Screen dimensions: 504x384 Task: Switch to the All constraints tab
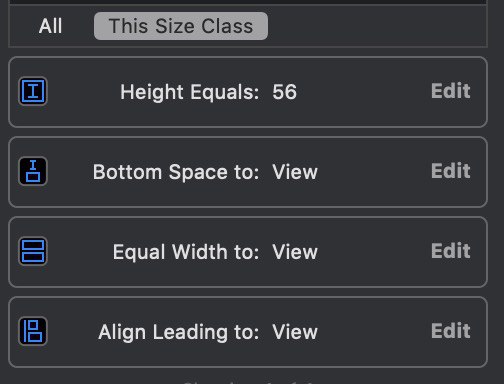(x=50, y=26)
